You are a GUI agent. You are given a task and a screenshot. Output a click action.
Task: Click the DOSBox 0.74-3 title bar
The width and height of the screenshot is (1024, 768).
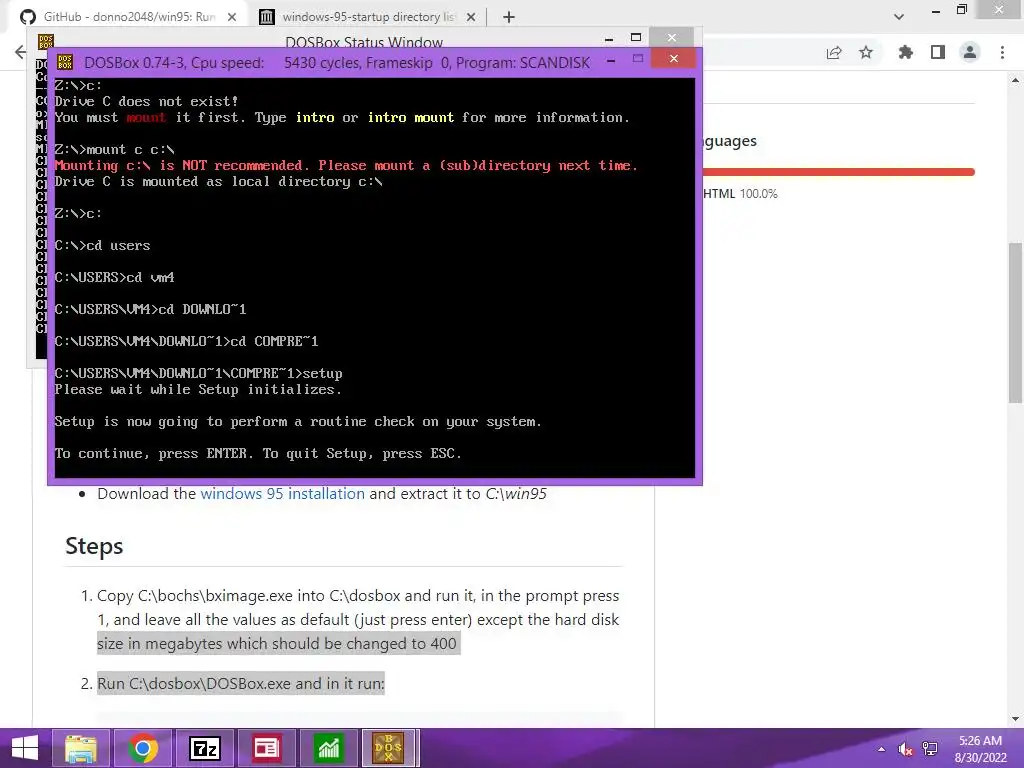[337, 63]
